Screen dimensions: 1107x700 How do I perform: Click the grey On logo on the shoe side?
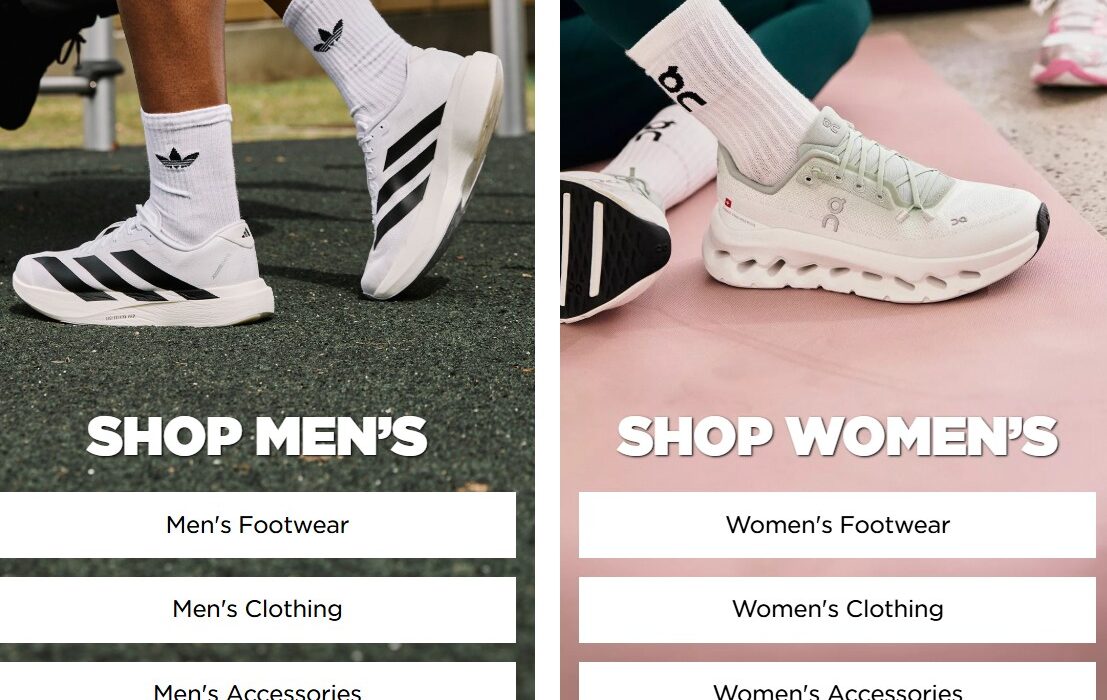point(834,214)
